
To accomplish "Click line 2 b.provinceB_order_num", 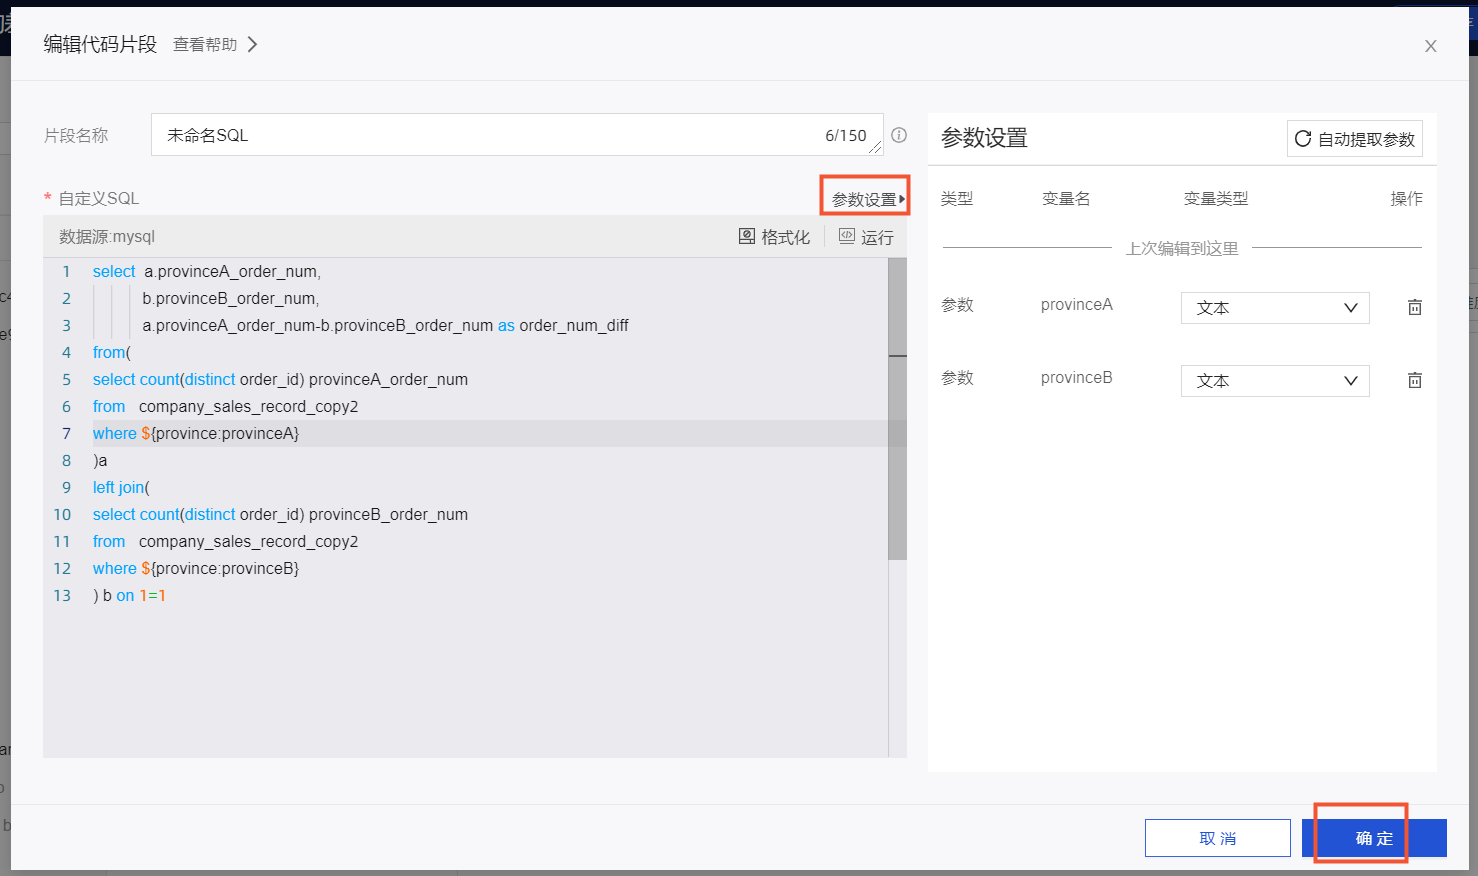I will [231, 298].
